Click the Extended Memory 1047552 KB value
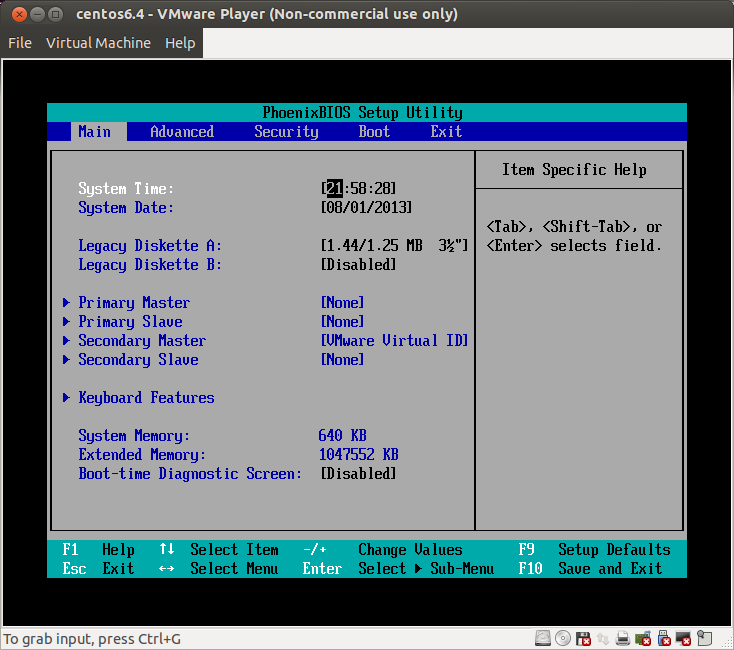Screen dimensions: 734x650 click(359, 454)
